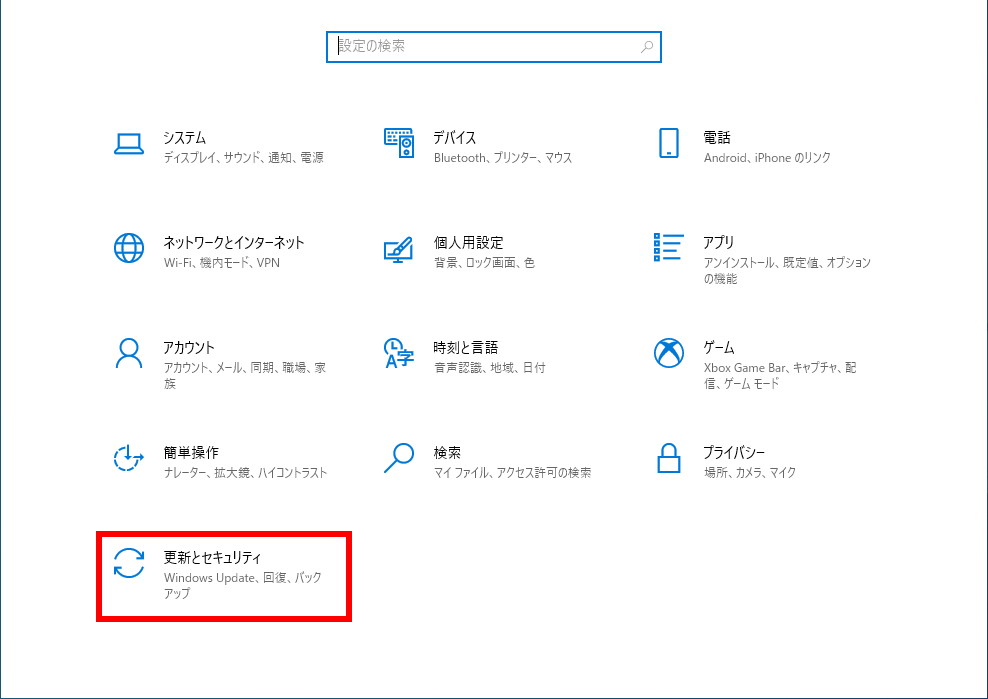Image resolution: width=988 pixels, height=699 pixels.
Task: Click the text 背景、ロック画面、色
Action: point(484,263)
